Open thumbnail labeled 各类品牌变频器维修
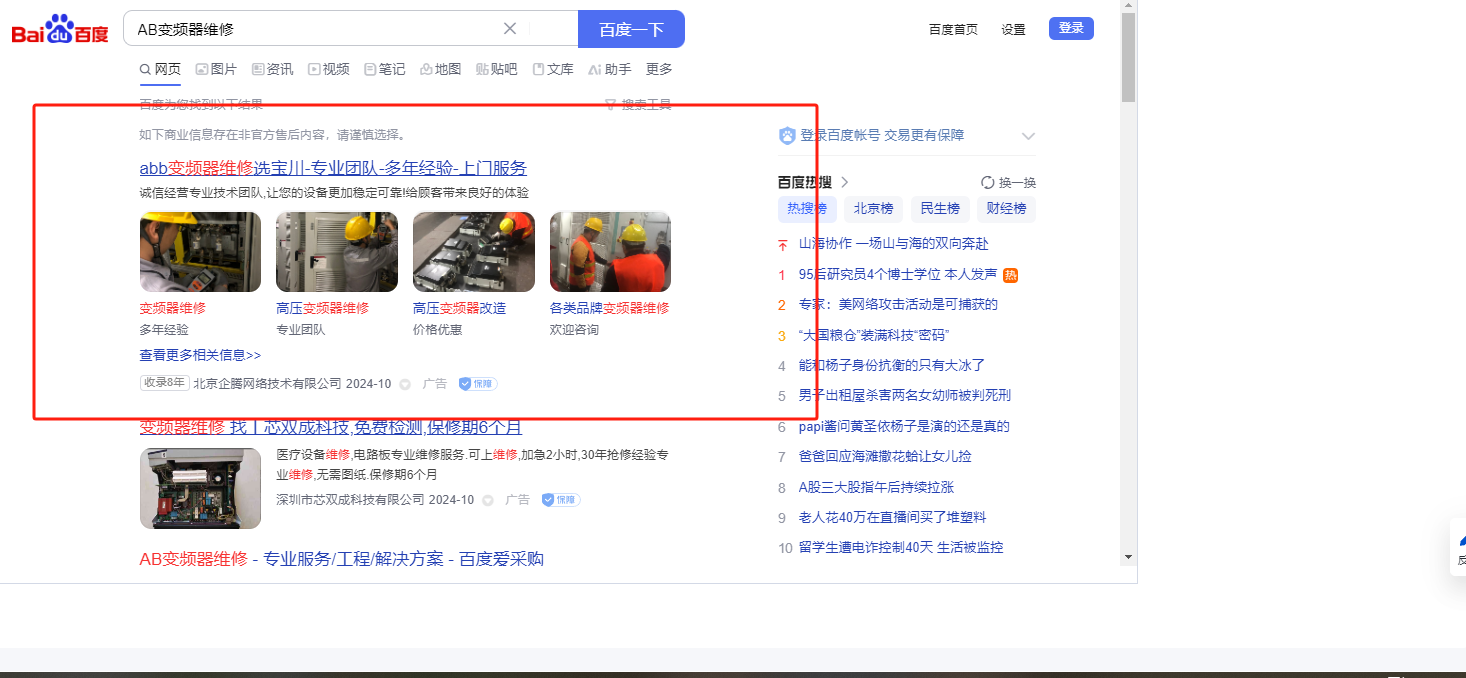Screen dimensions: 1466x678 (610, 252)
